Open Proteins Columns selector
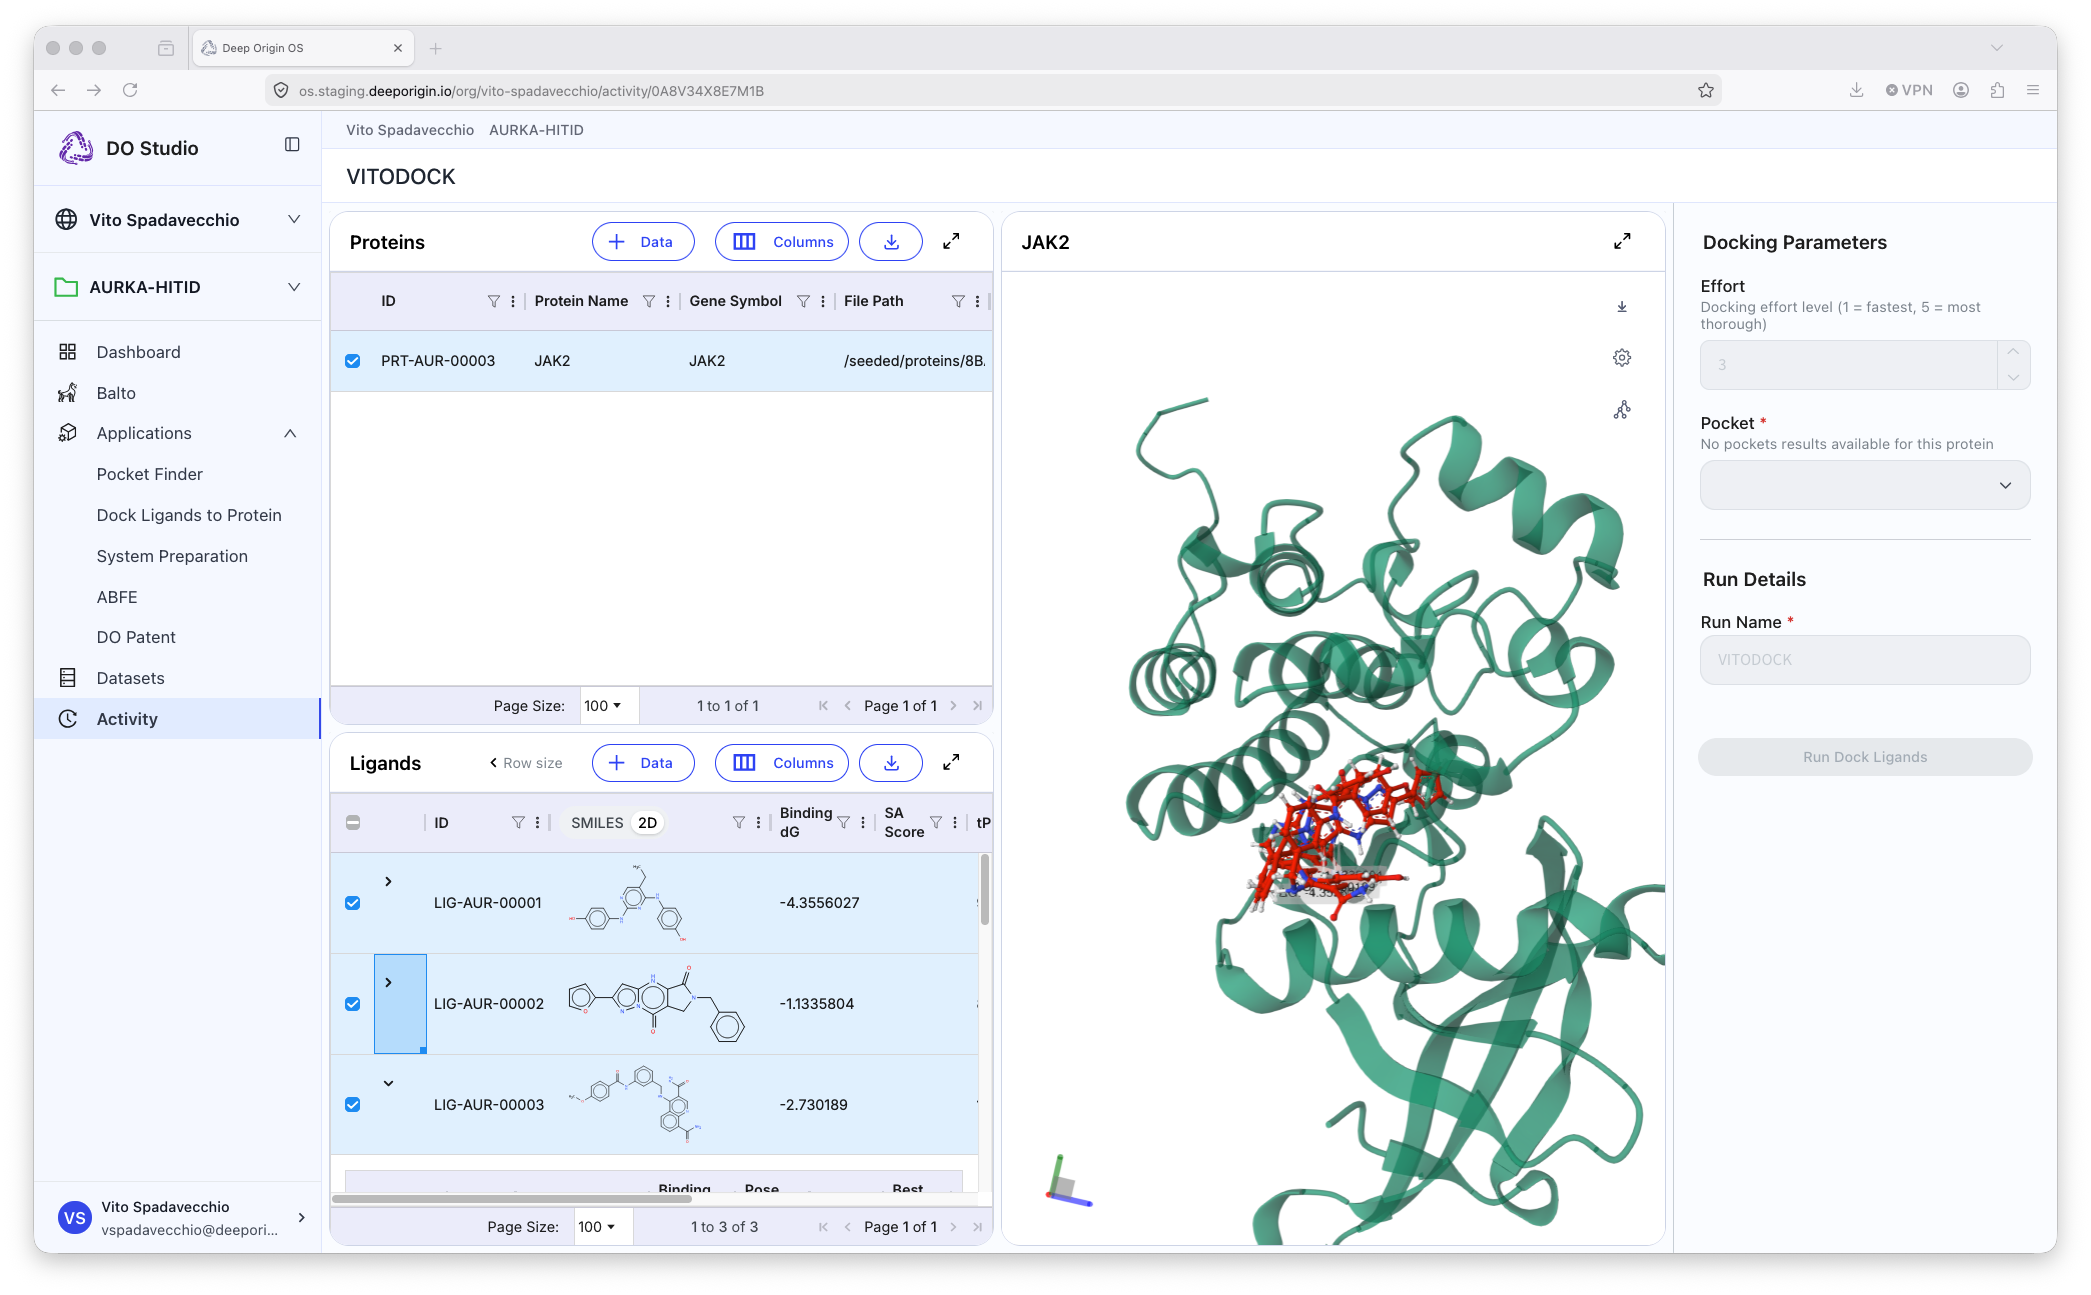The image size is (2091, 1295). (782, 242)
